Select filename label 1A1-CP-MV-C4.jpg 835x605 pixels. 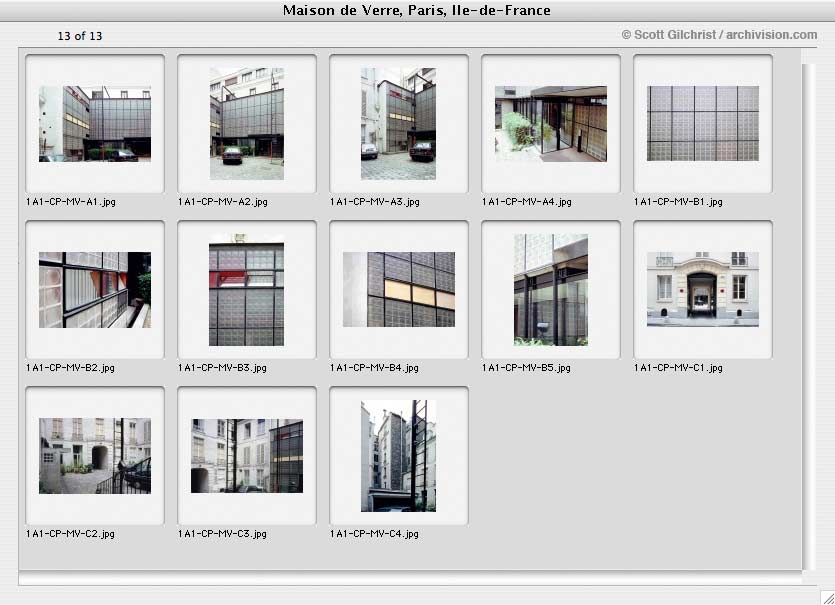tap(374, 534)
